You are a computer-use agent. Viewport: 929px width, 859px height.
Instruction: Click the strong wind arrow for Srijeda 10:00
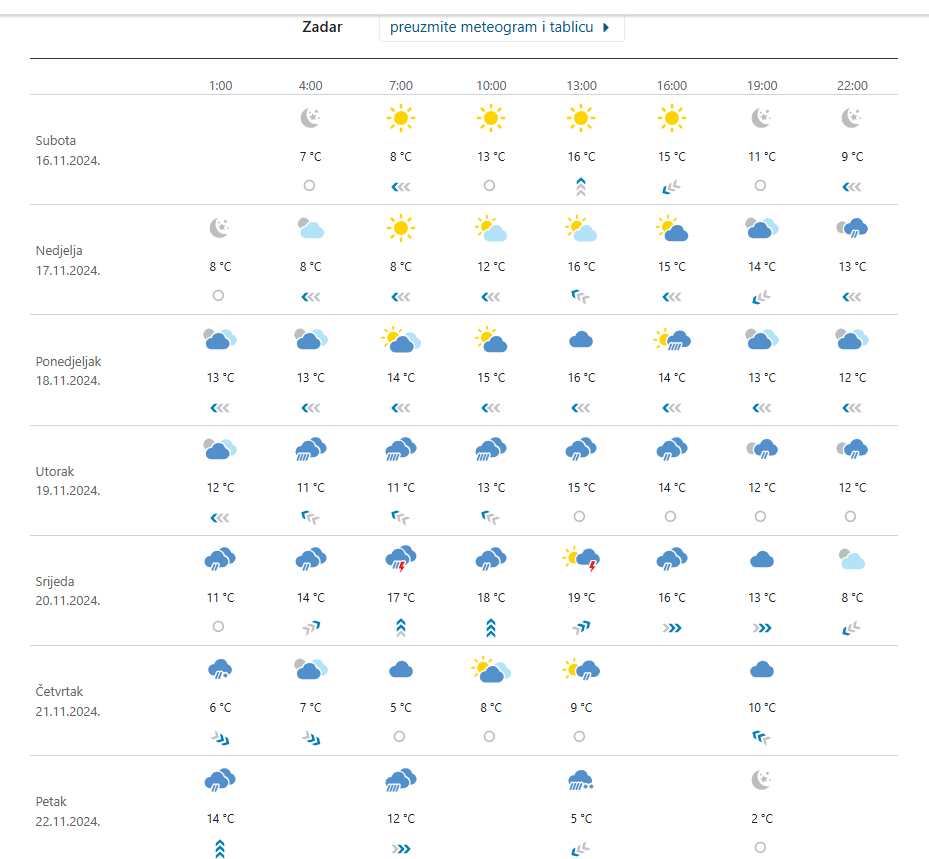491,627
